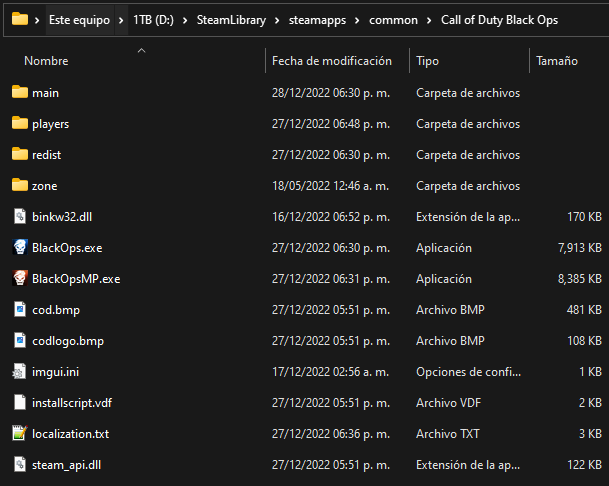The height and width of the screenshot is (486, 609).
Task: Click the codlogo.bmp image file icon
Action: click(x=20, y=340)
